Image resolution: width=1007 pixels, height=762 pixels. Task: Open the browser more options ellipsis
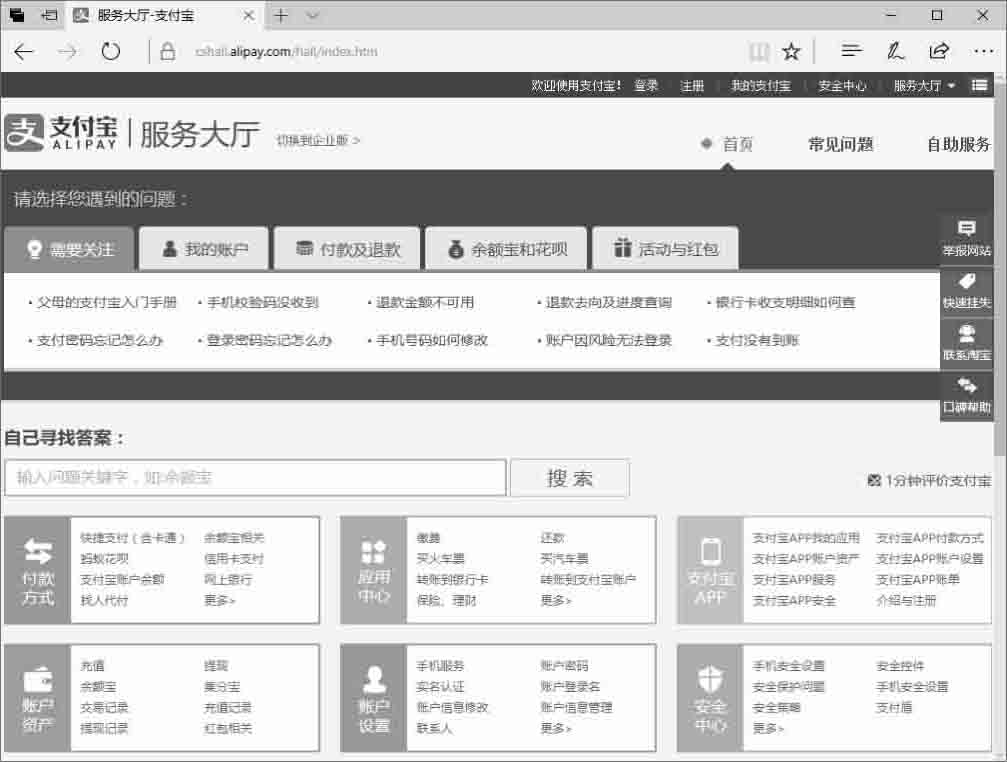click(983, 51)
